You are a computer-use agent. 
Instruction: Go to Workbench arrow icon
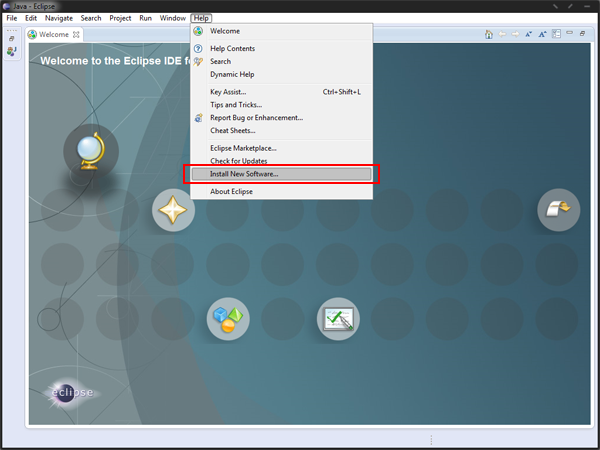click(559, 210)
